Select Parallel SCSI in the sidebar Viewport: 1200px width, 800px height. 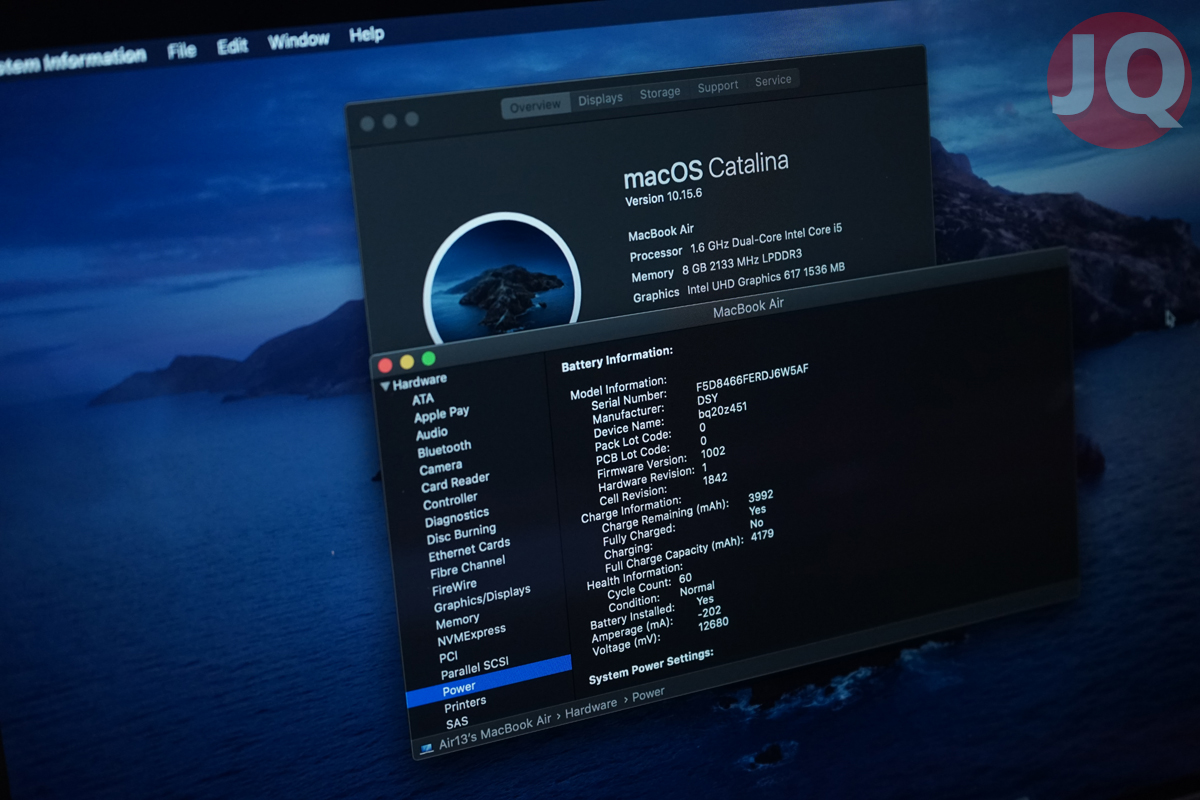pos(475,668)
